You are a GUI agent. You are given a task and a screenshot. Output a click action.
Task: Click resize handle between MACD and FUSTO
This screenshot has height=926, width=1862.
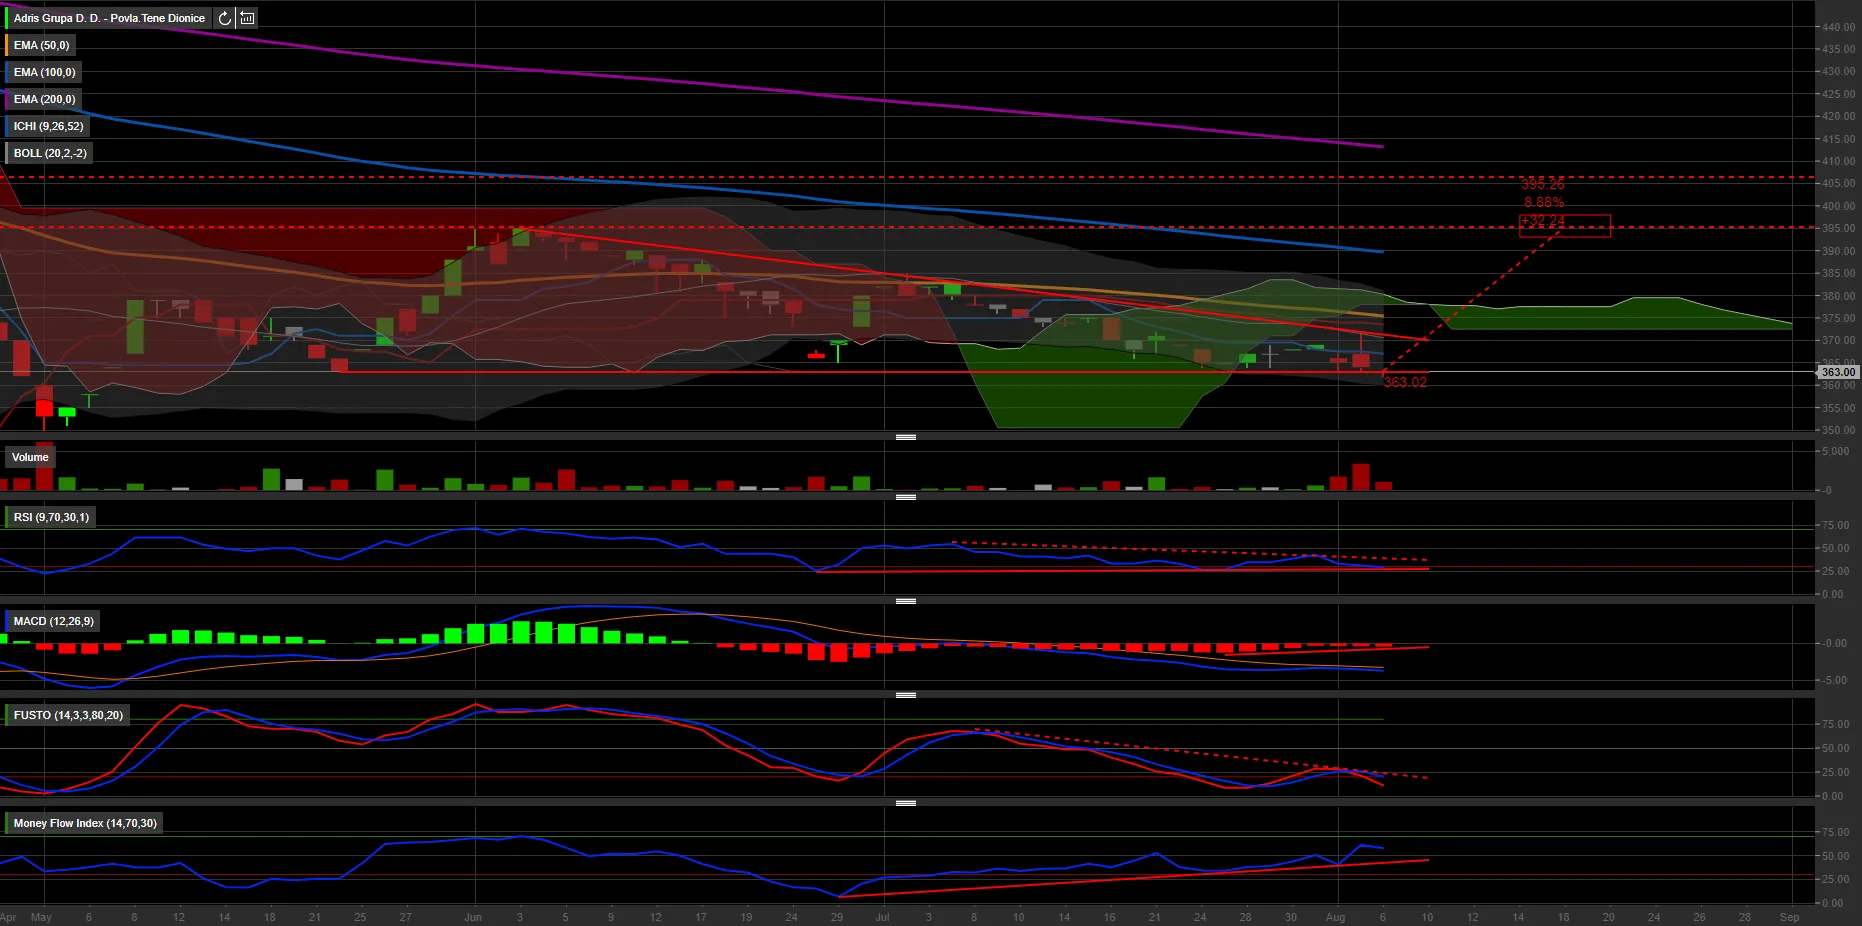(x=906, y=695)
